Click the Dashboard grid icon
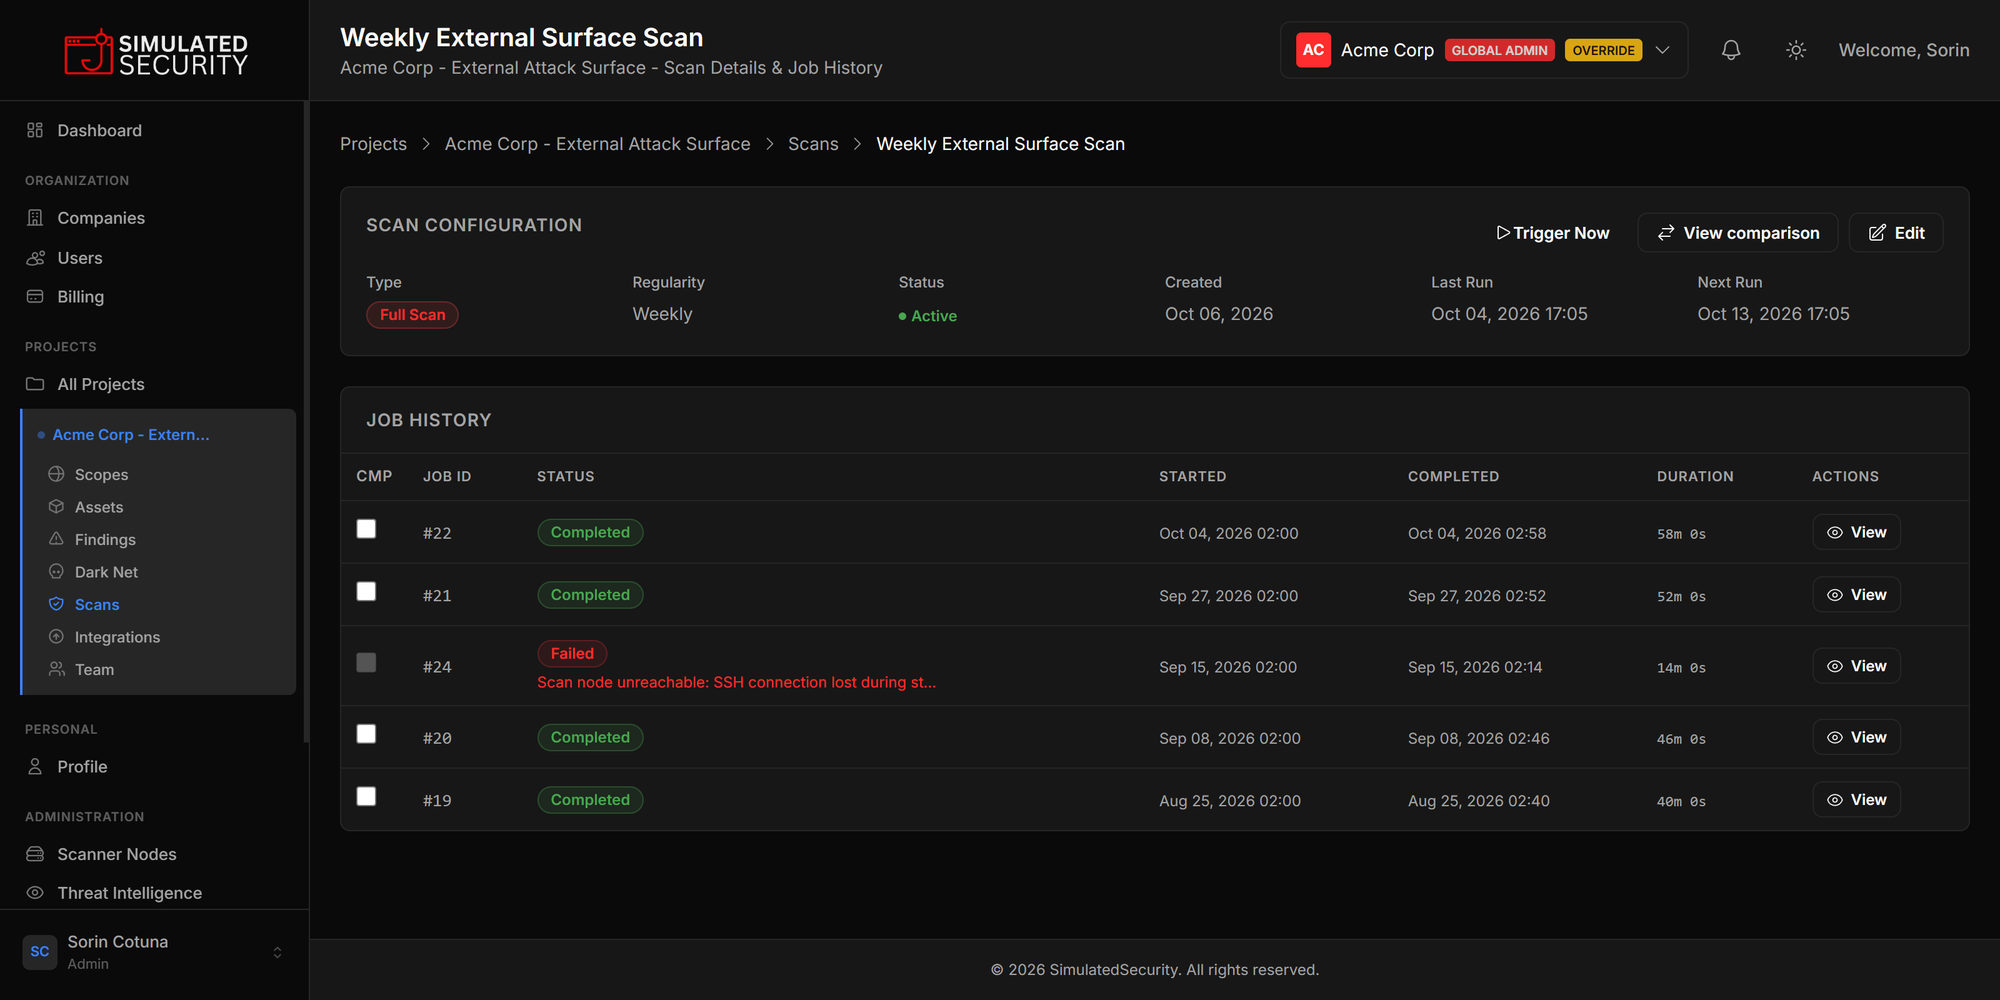Screen dimensions: 2000x1000 35,130
